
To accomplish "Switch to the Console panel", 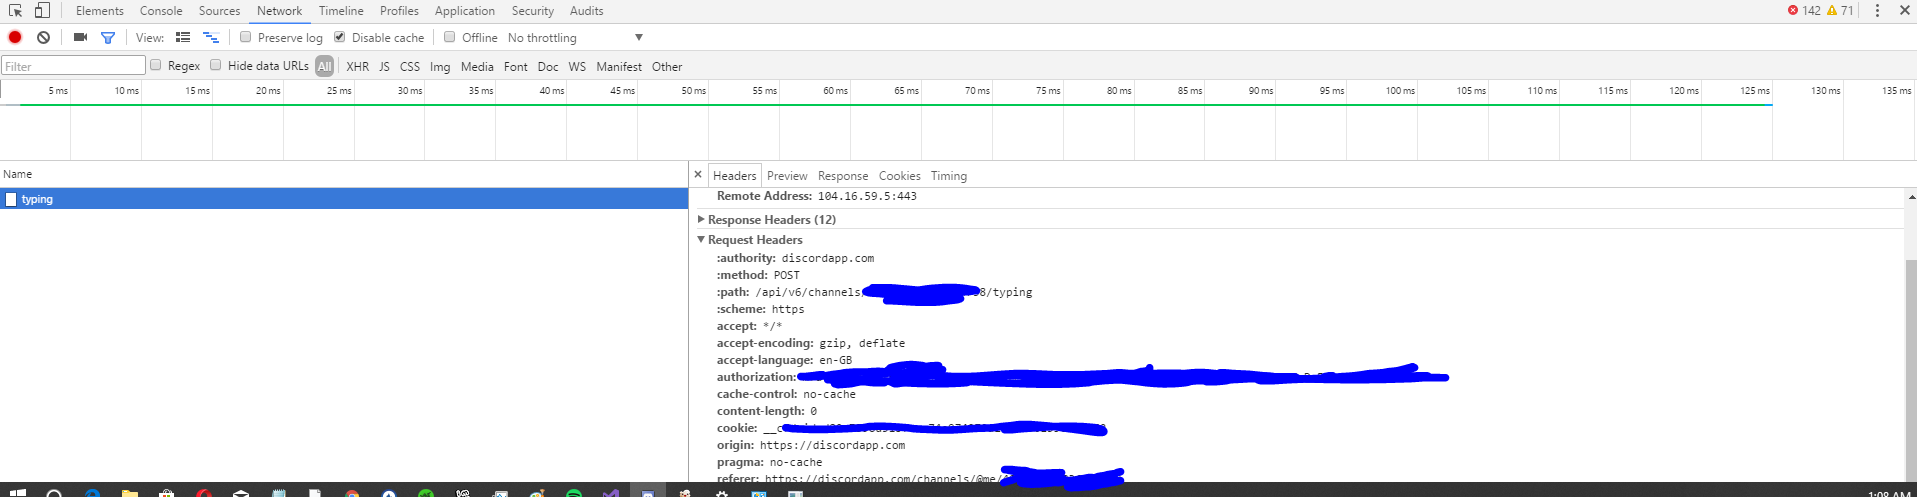I will click(161, 11).
